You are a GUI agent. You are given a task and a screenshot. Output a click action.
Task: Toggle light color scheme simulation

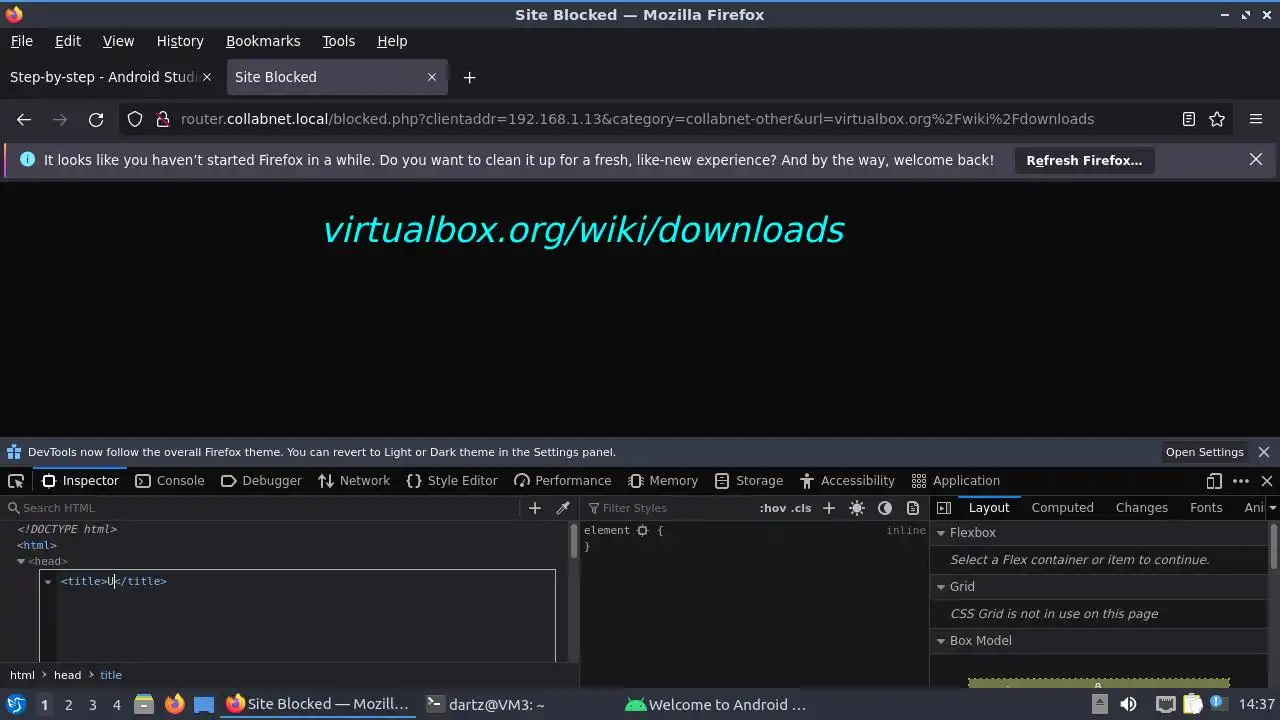click(x=857, y=508)
